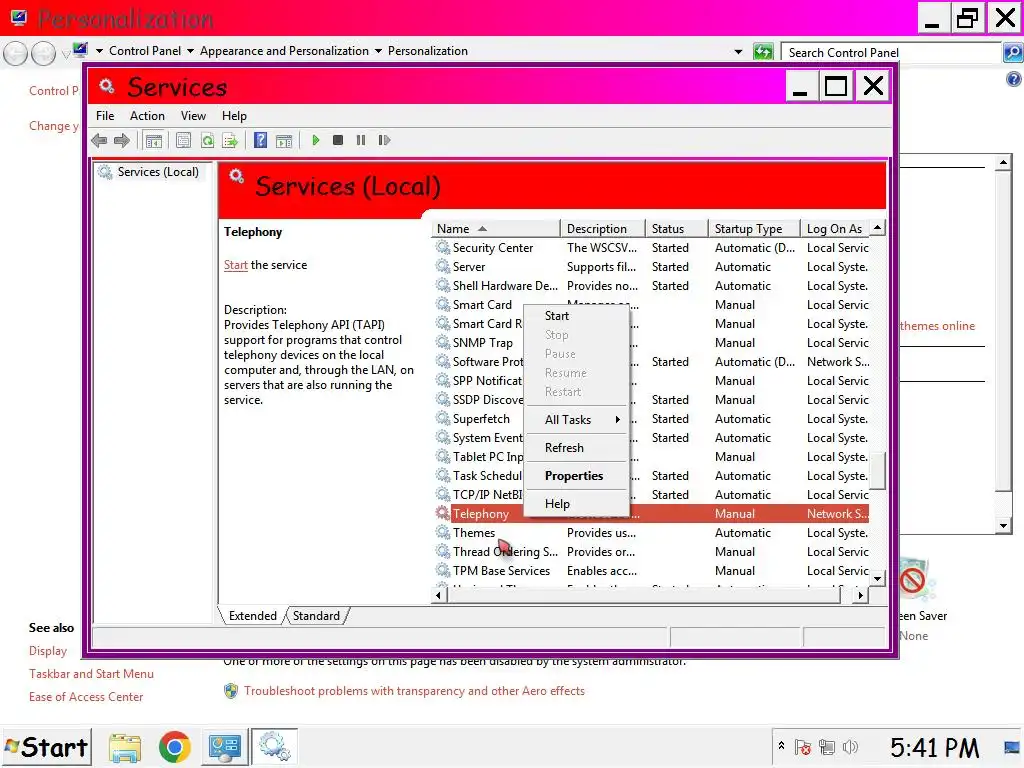Select the Themes service row
The width and height of the screenshot is (1024, 768).
click(x=651, y=533)
